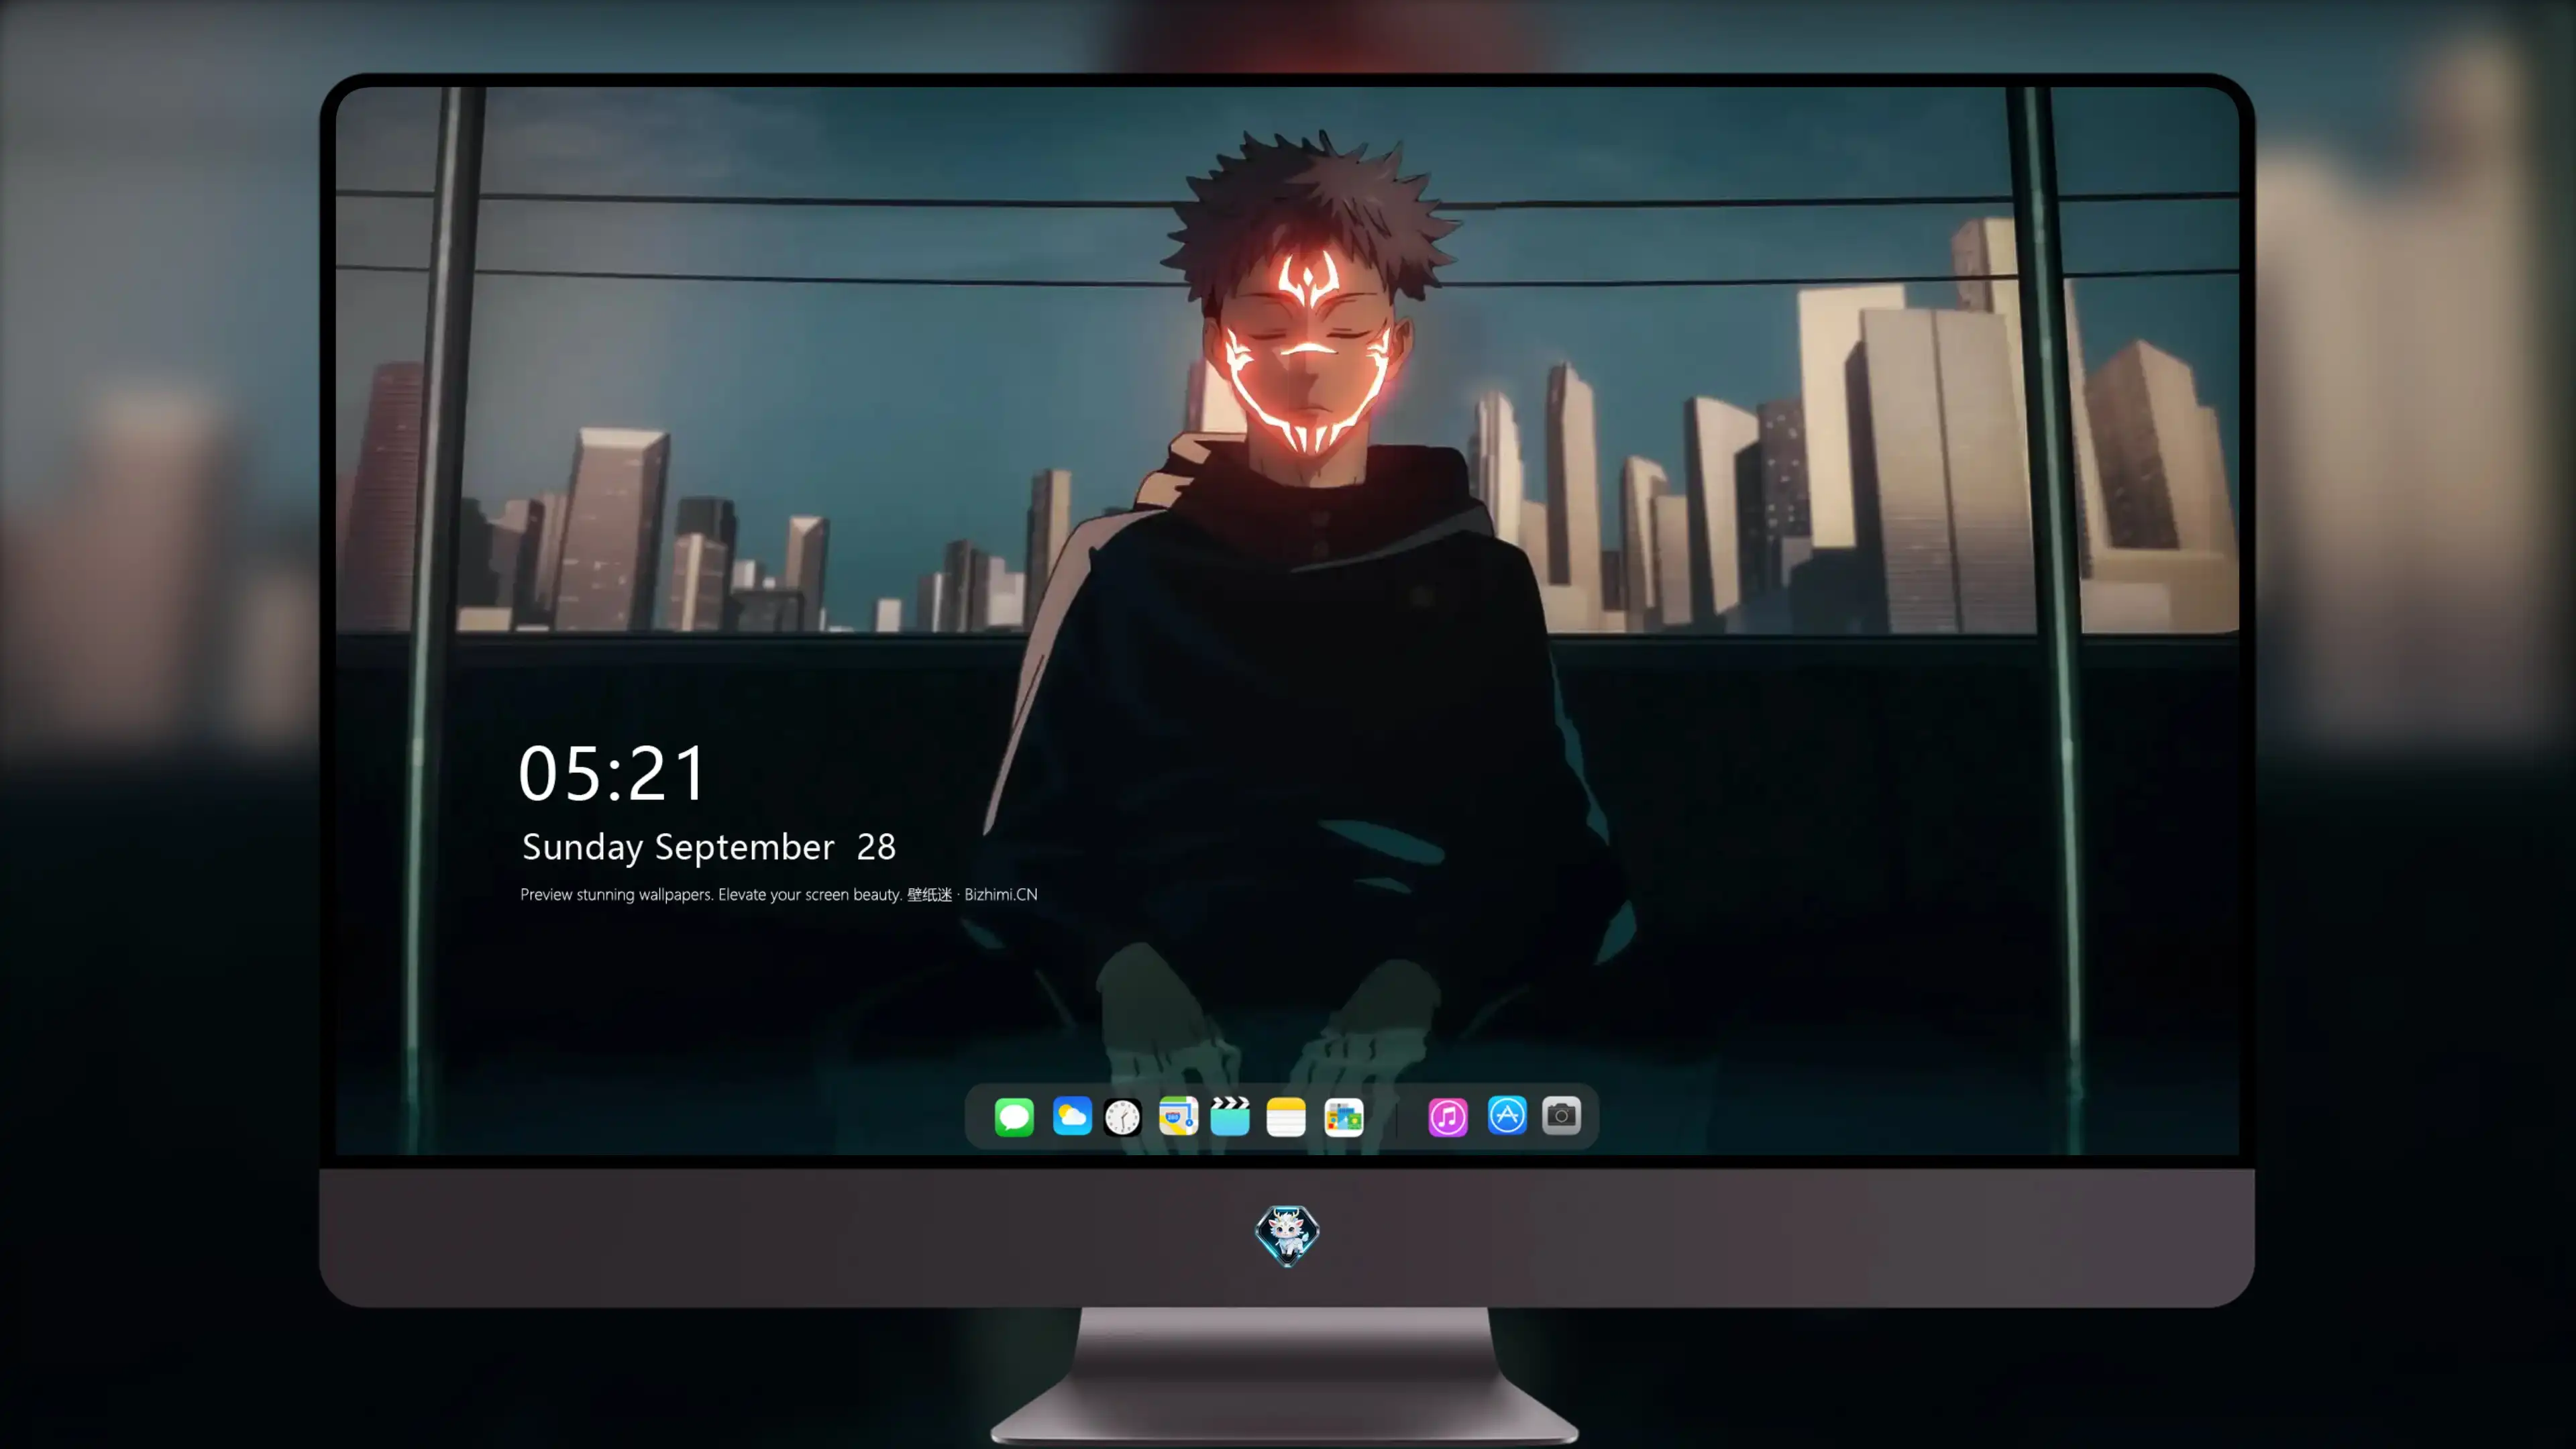Click the 05:21 clock display
Screen dimensions: 2576x1449
(612, 773)
